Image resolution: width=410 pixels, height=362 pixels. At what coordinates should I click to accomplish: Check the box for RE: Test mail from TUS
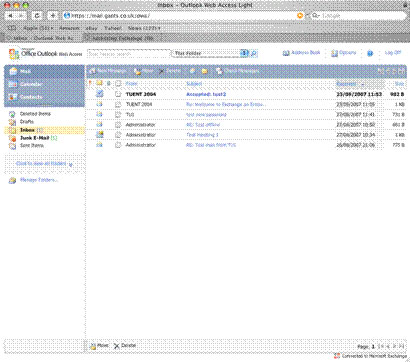click(x=118, y=145)
